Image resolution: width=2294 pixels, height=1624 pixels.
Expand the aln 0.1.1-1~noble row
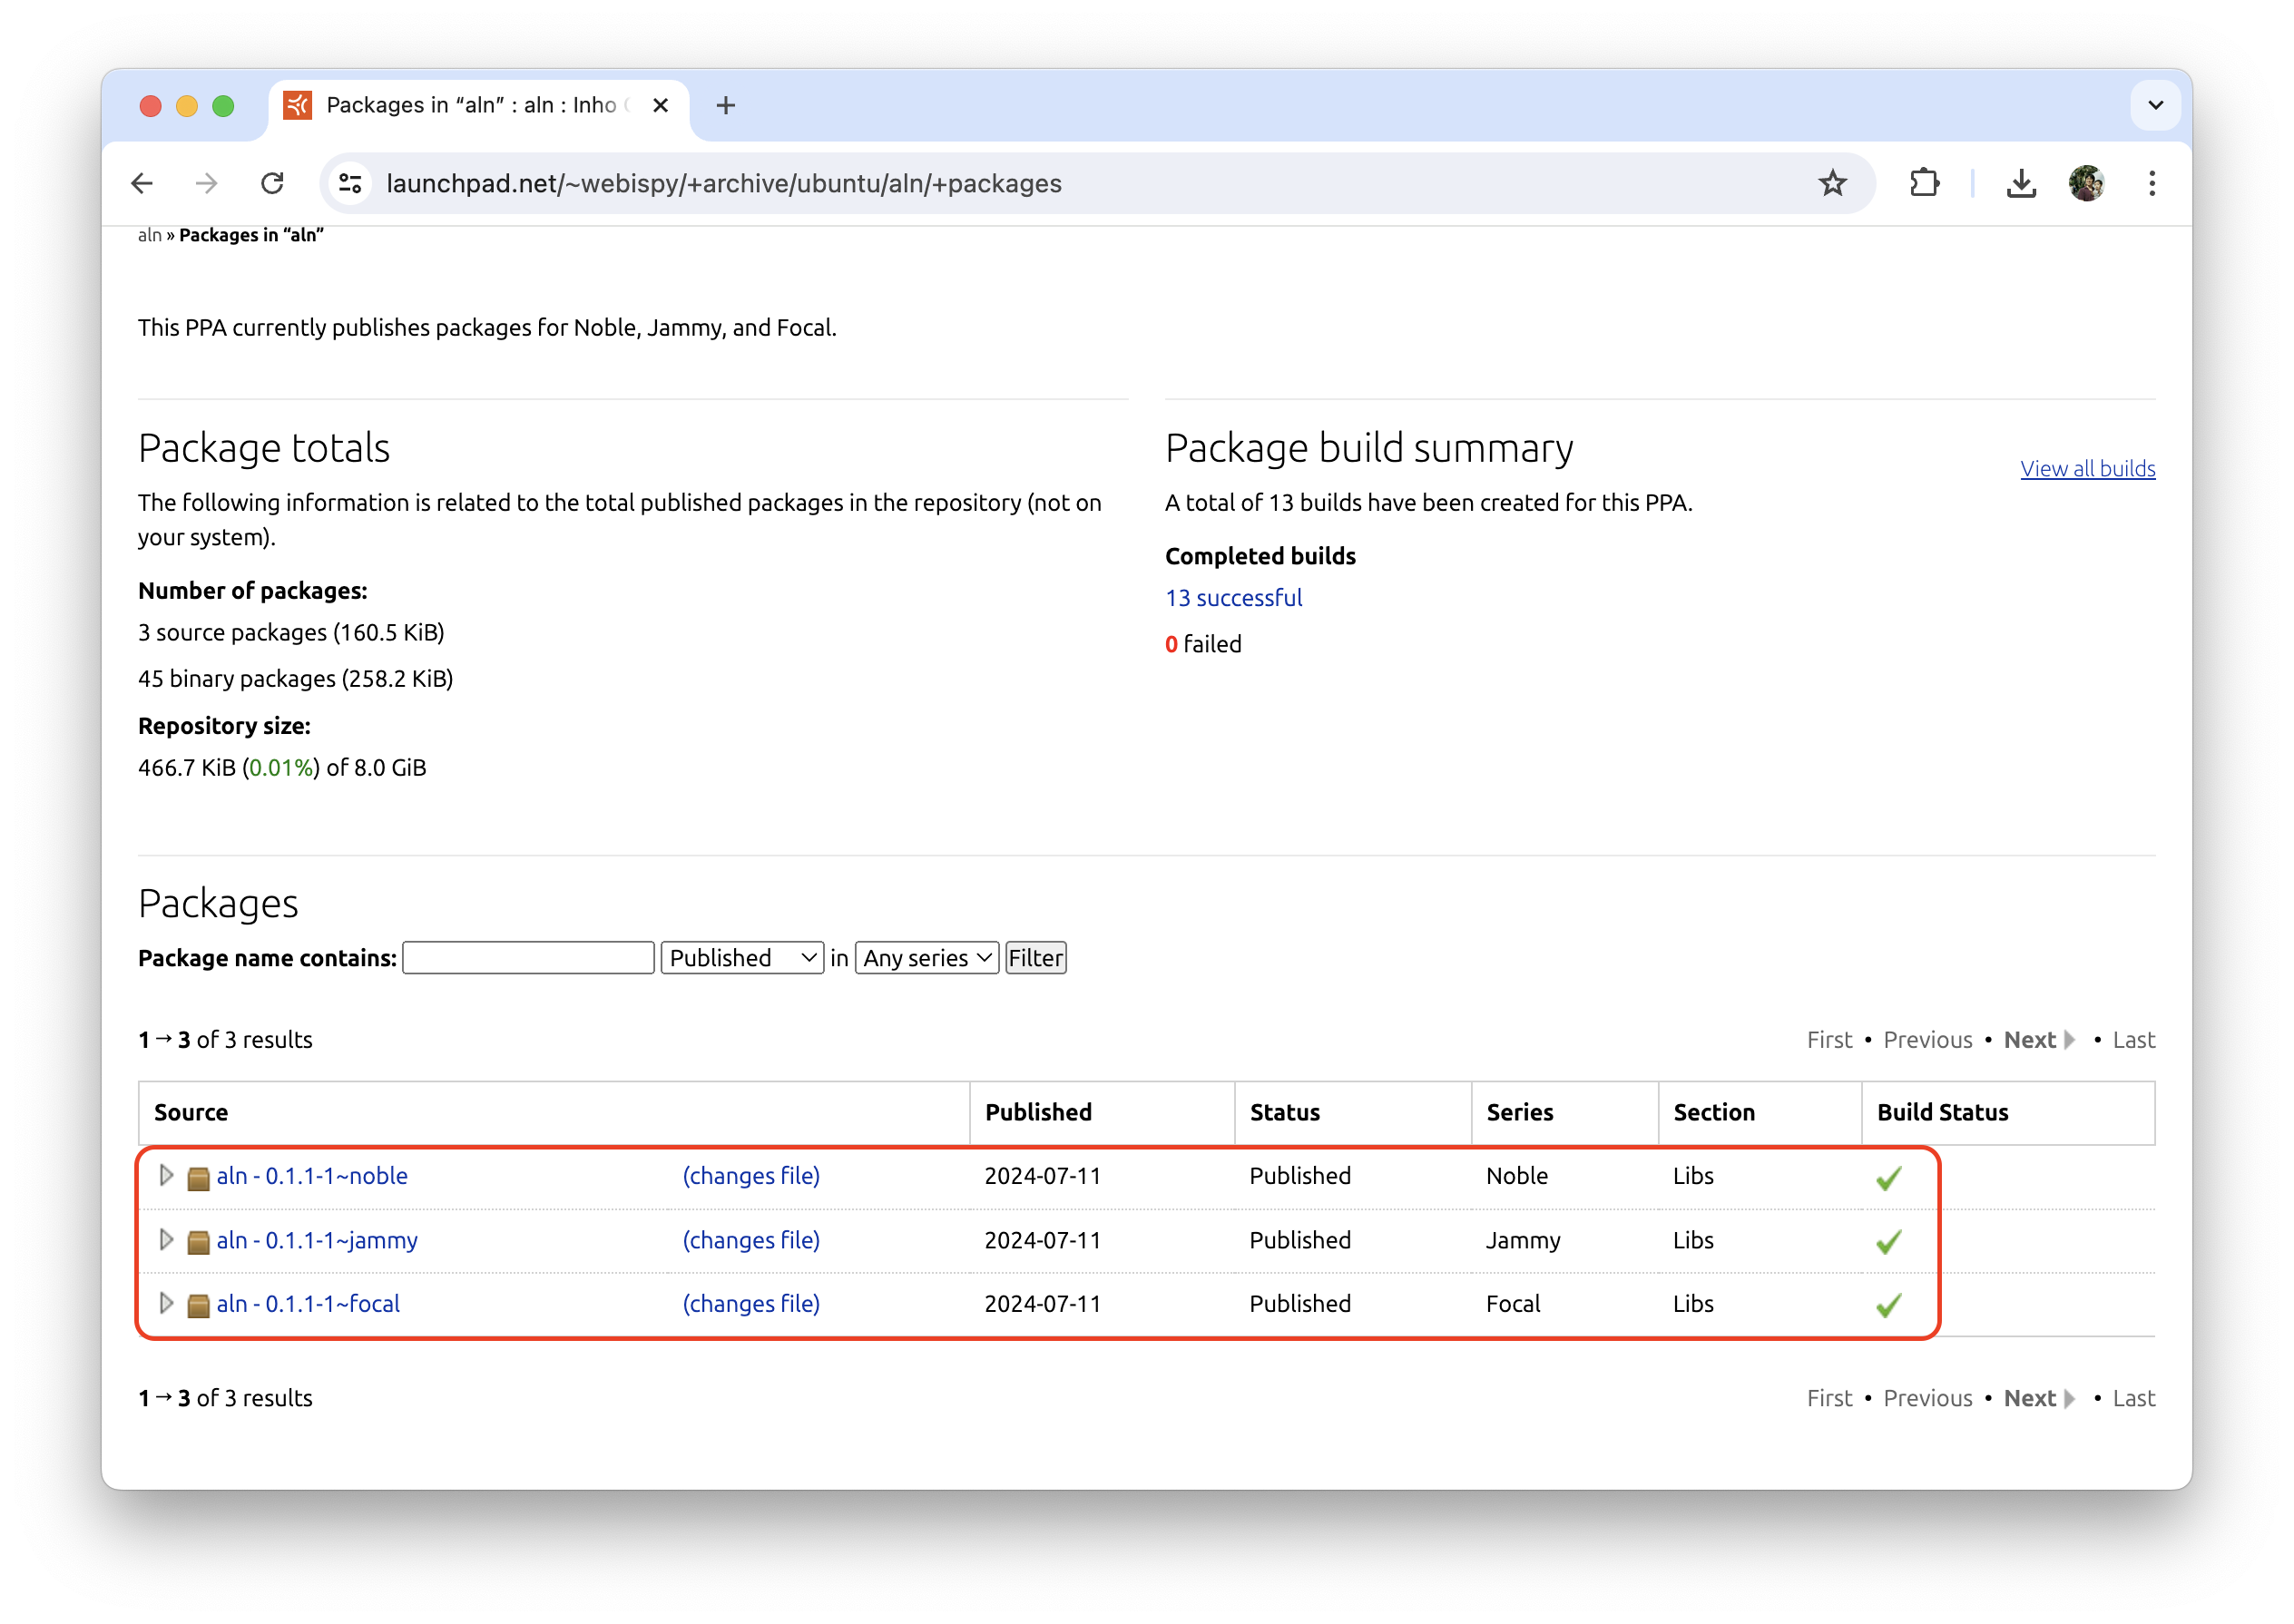pyautogui.click(x=166, y=1175)
